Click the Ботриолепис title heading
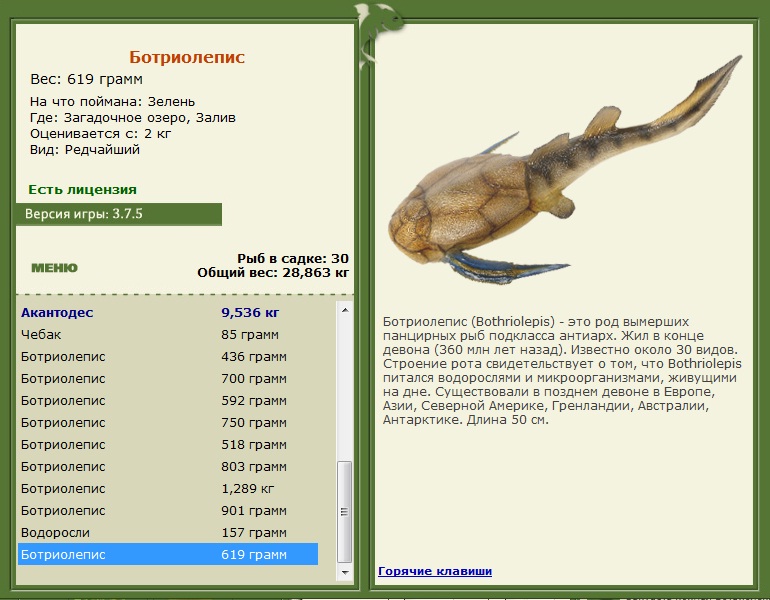Screen dimensions: 770x600 pos(187,57)
